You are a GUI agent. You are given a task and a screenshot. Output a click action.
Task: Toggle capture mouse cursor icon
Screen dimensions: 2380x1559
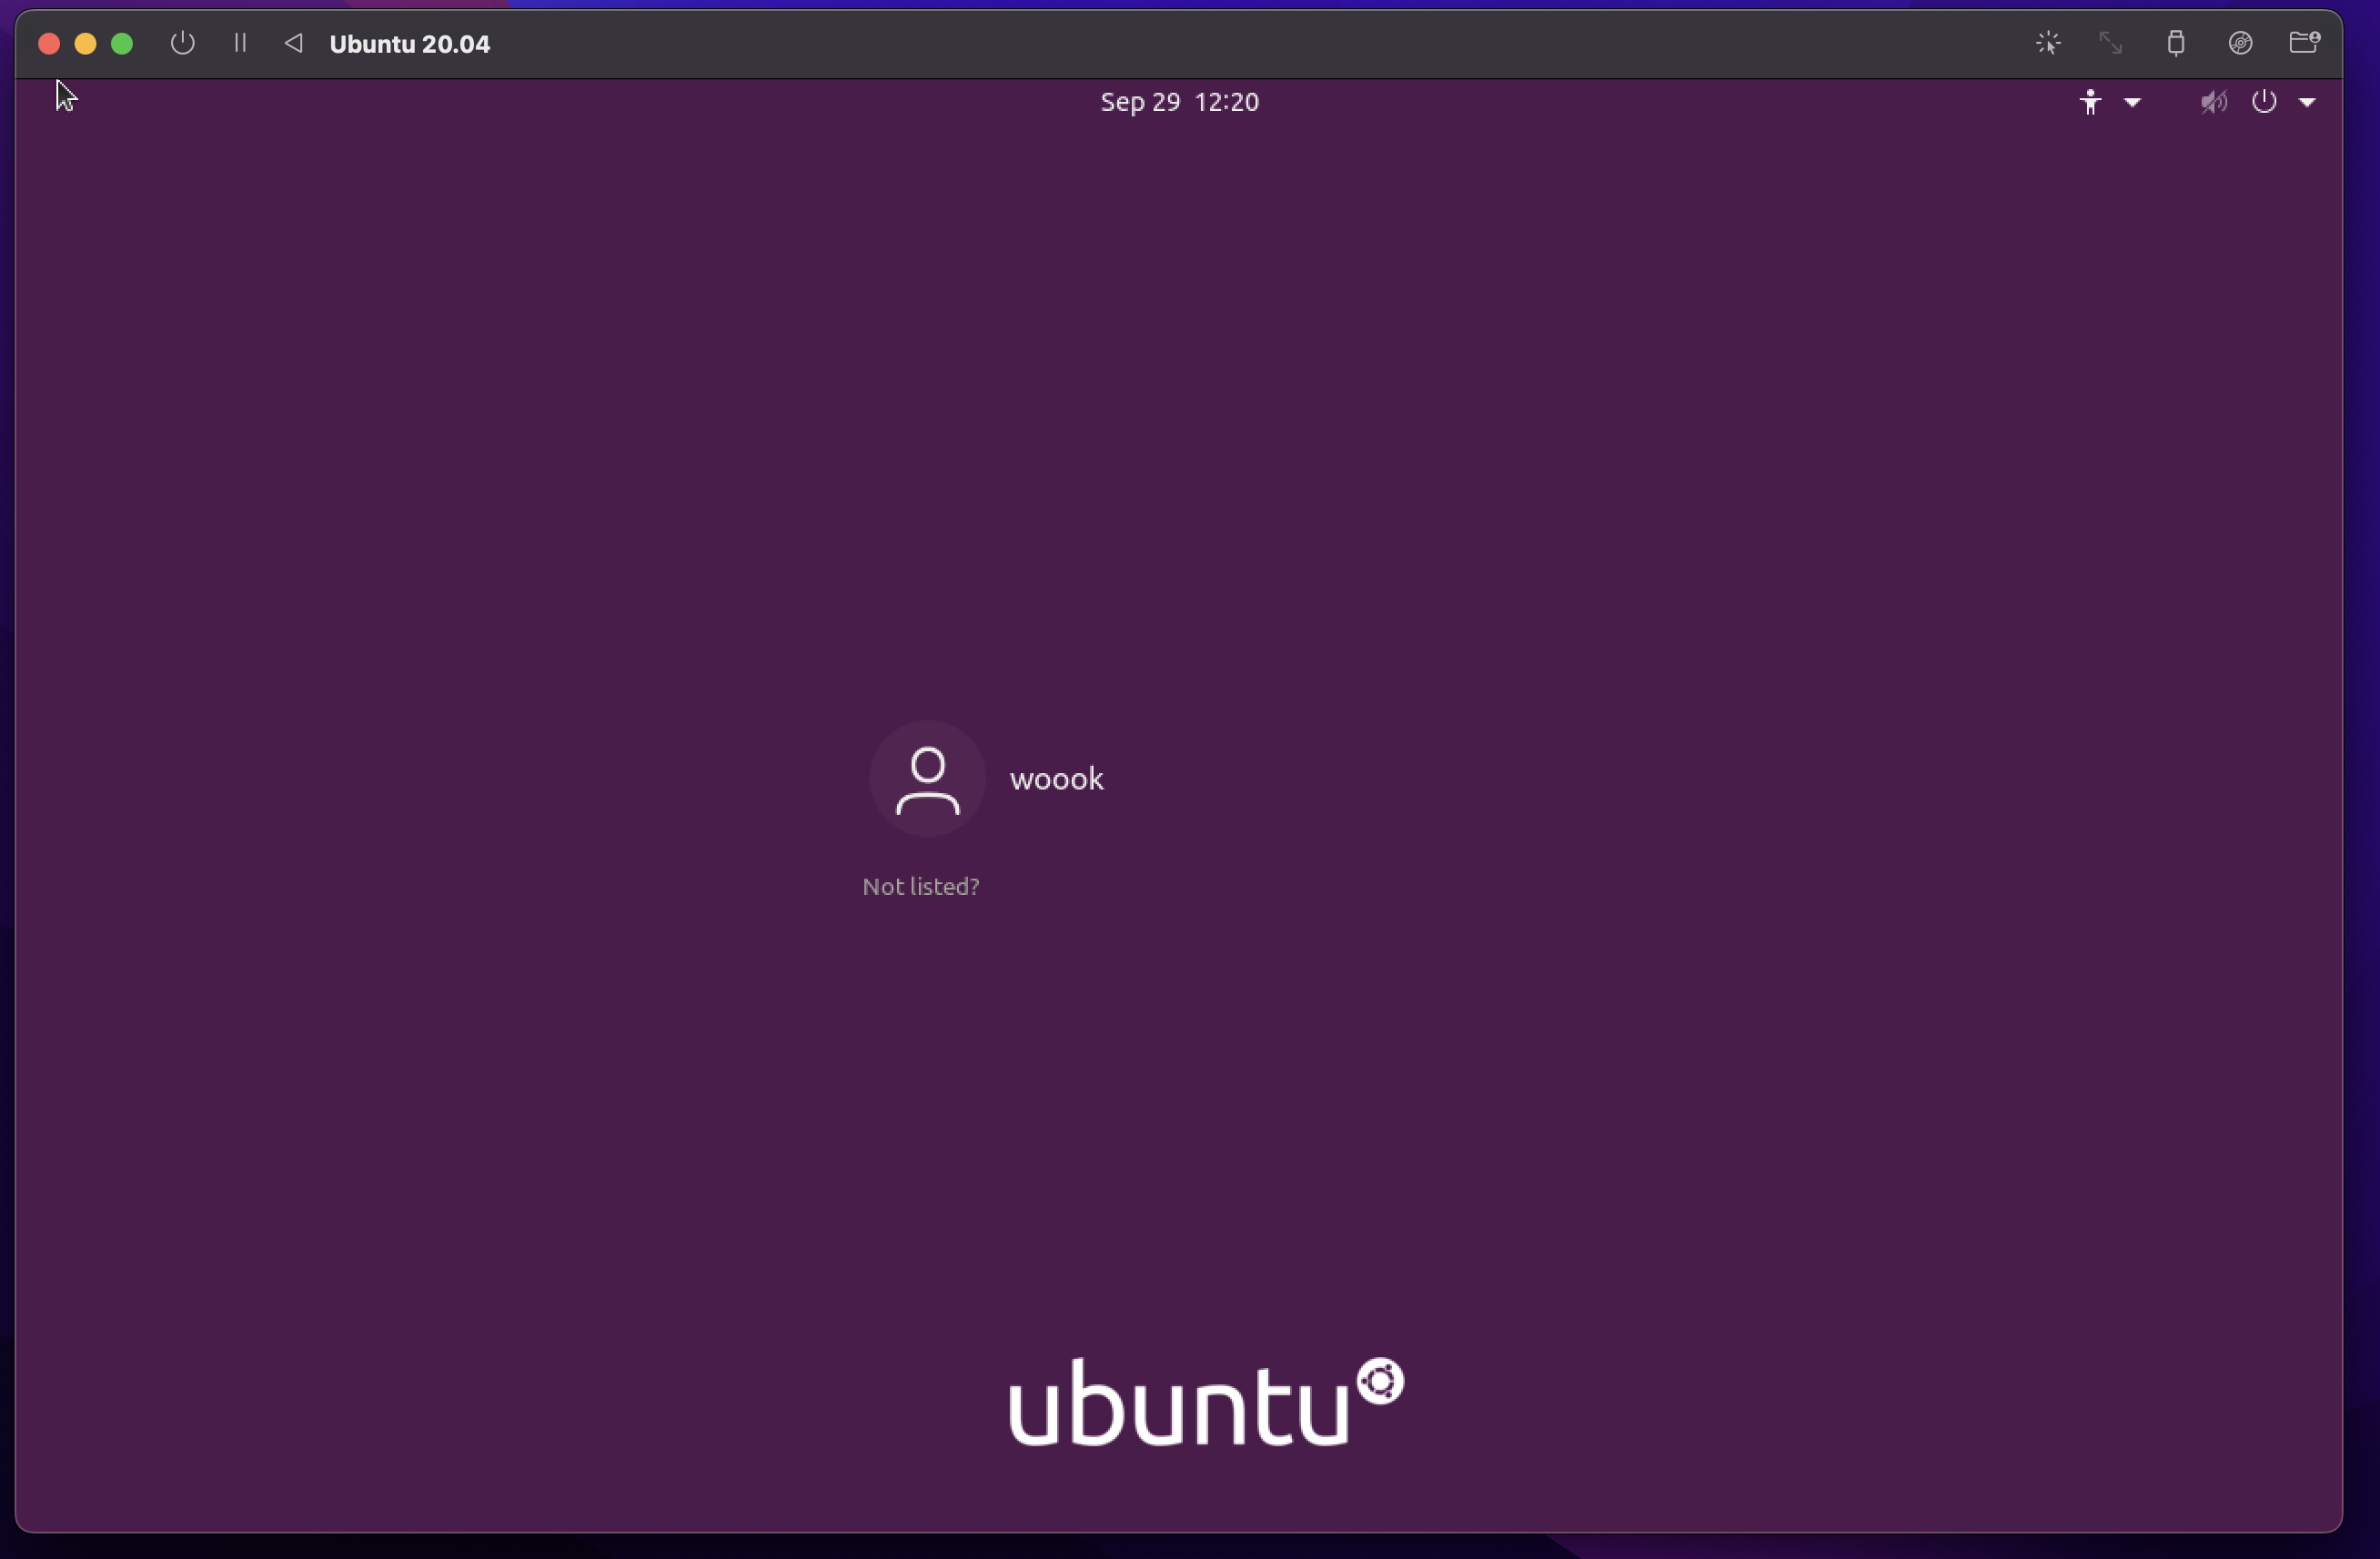[2048, 43]
